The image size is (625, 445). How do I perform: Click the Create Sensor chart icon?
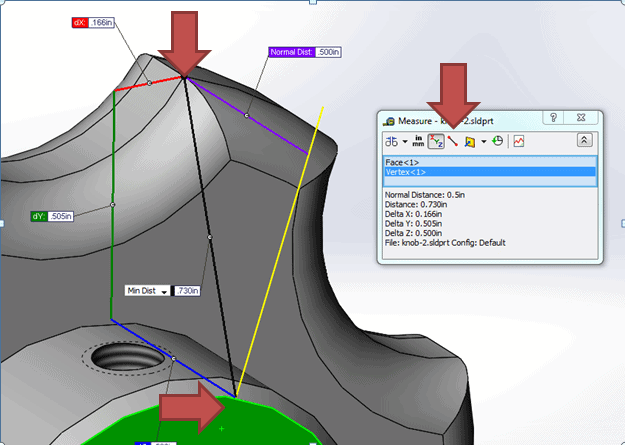[x=519, y=142]
